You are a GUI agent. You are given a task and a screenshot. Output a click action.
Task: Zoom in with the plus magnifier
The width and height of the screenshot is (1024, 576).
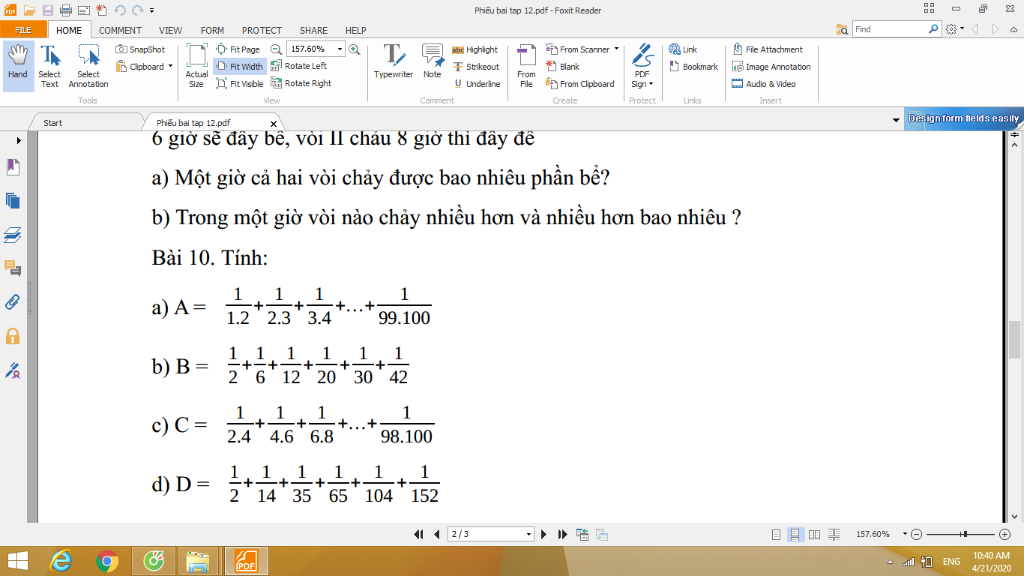pos(355,49)
